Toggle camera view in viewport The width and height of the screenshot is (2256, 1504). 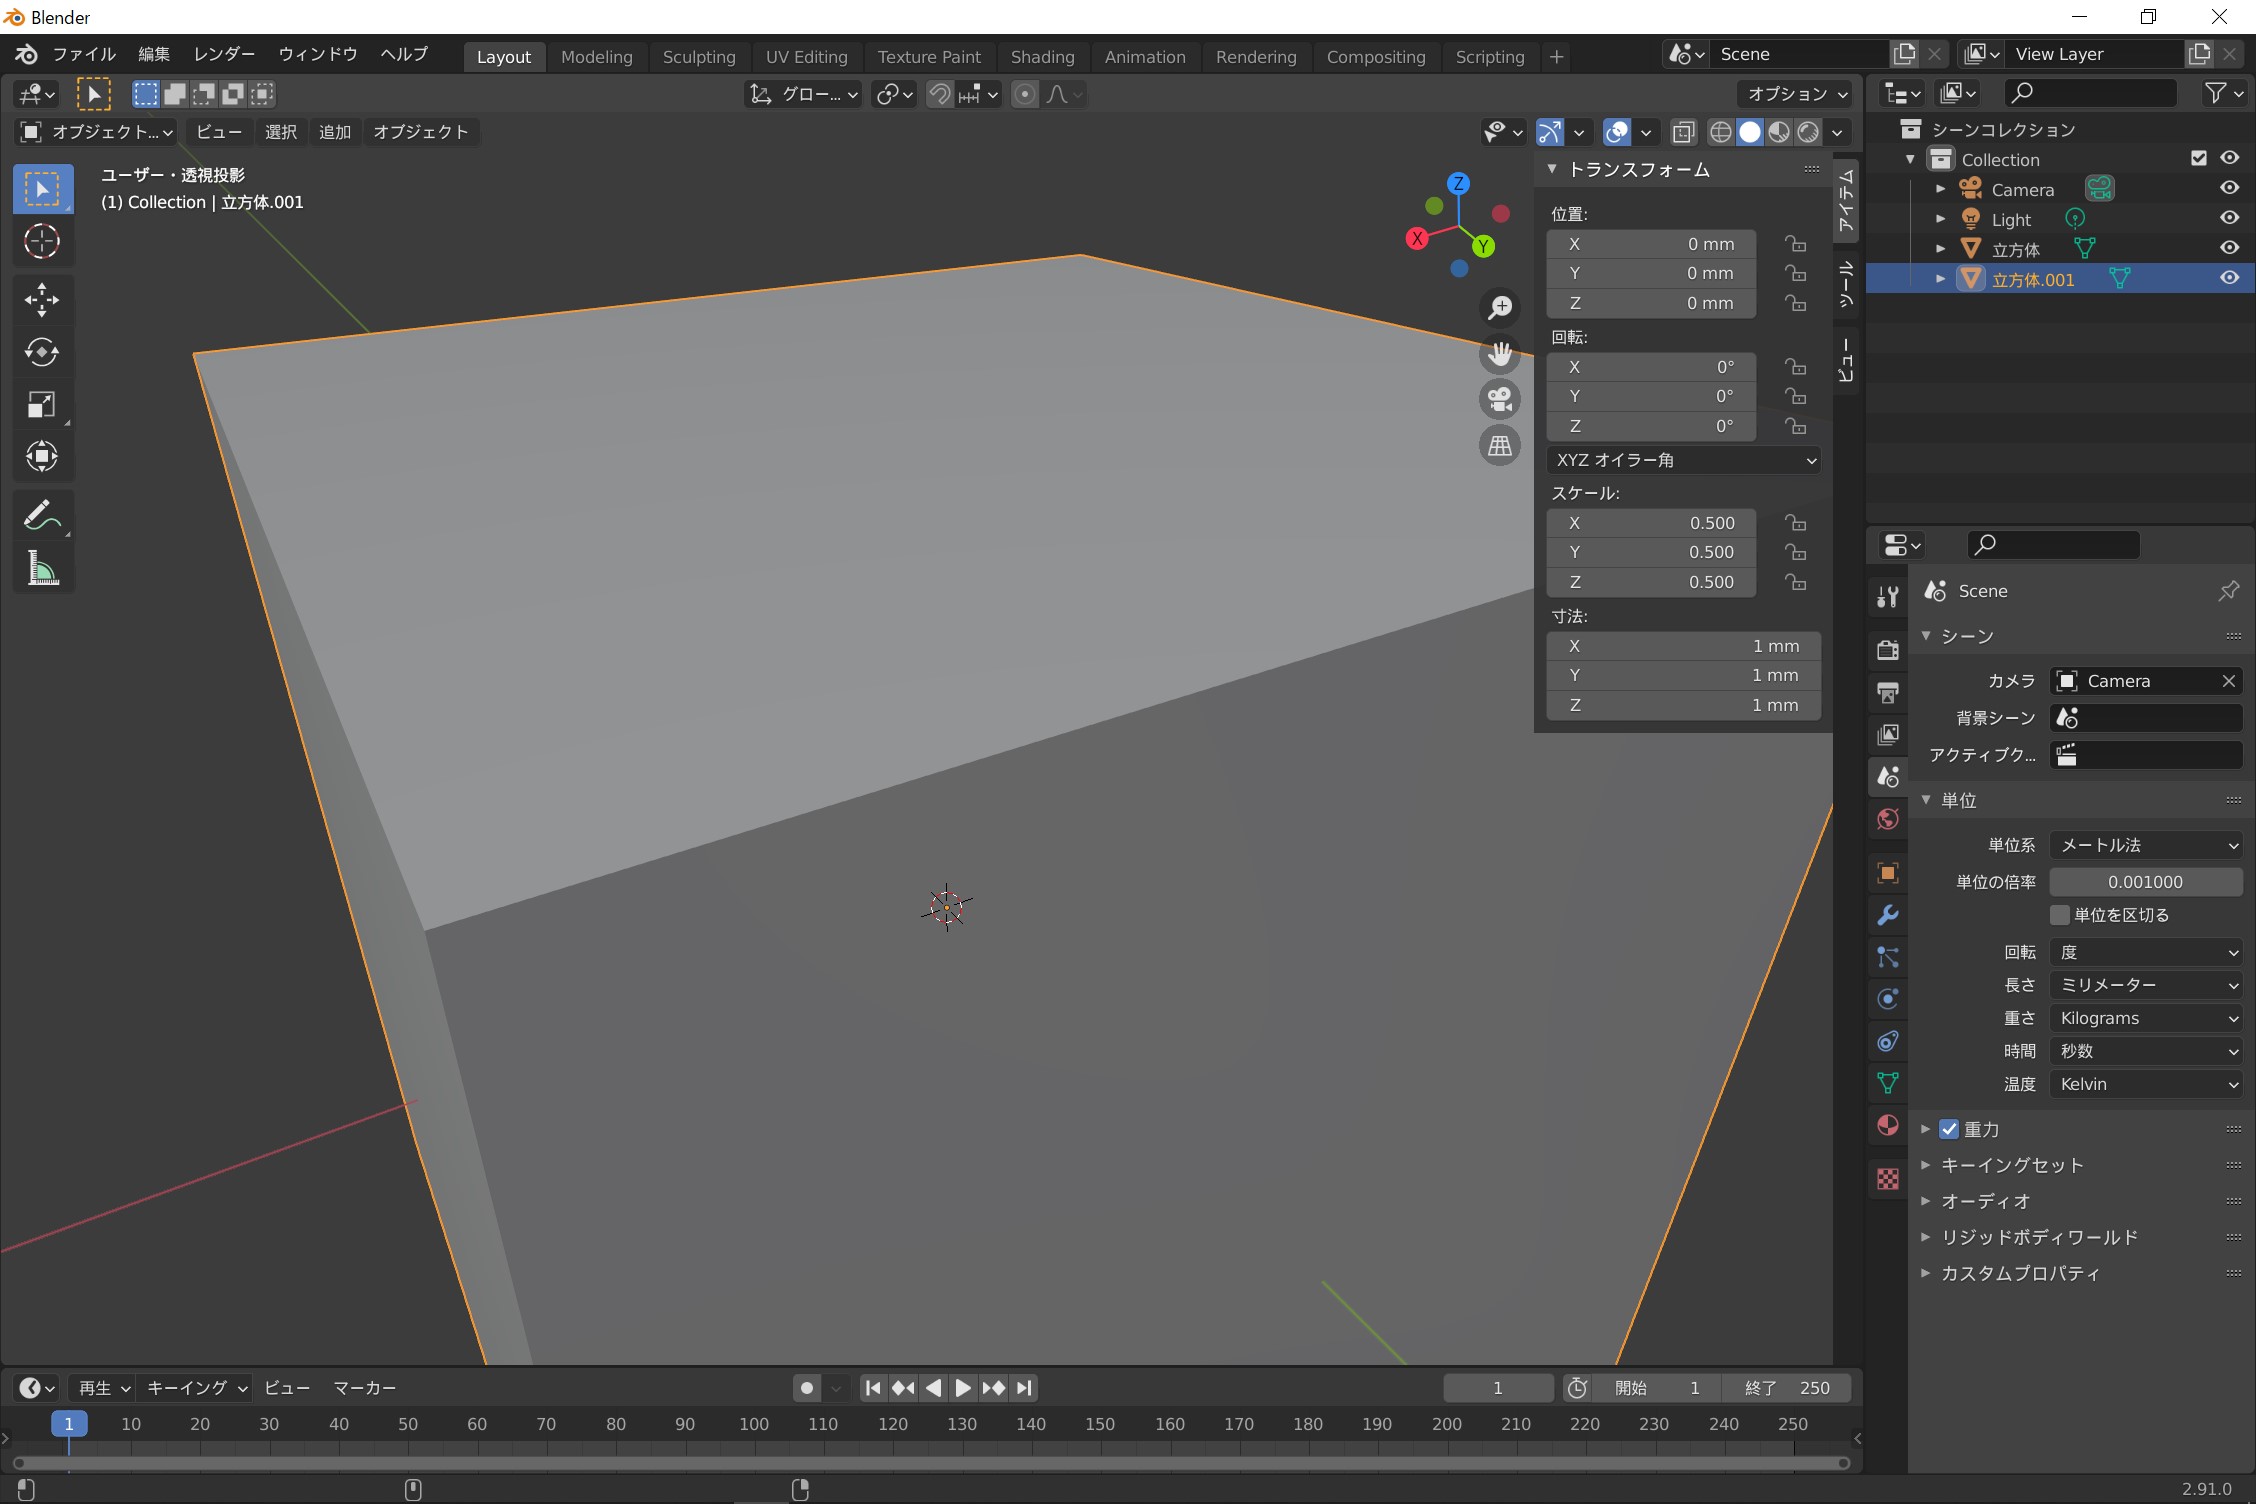click(1499, 399)
